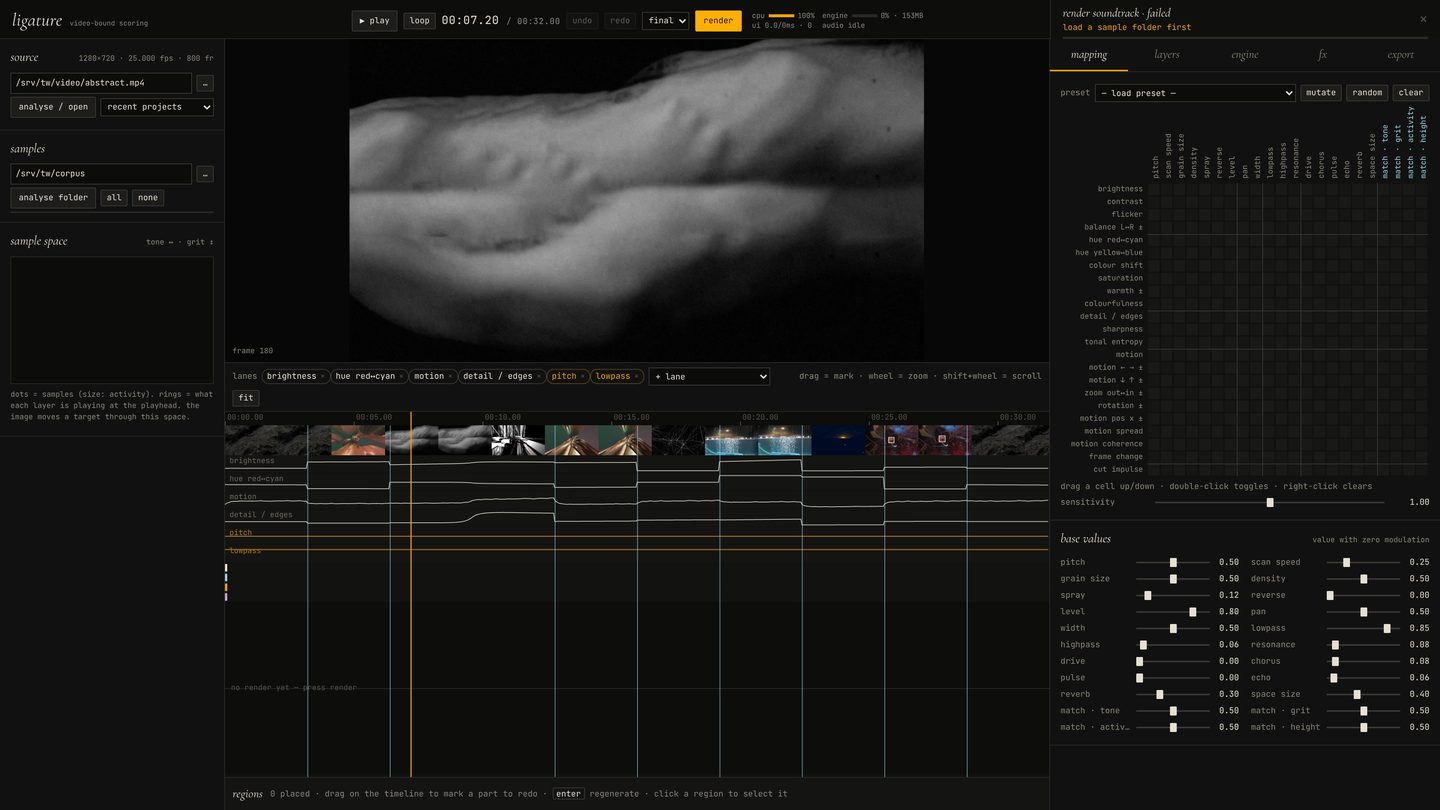Click the undo button
The width and height of the screenshot is (1440, 810).
[x=582, y=20]
